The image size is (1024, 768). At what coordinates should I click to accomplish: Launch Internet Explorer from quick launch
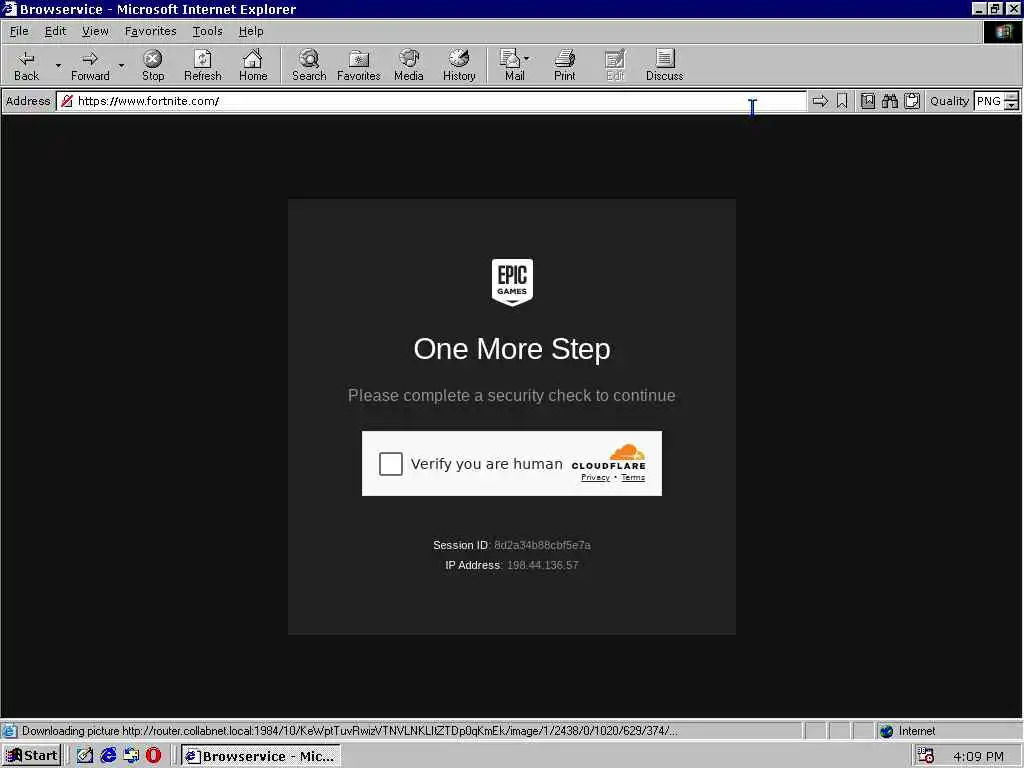click(108, 756)
